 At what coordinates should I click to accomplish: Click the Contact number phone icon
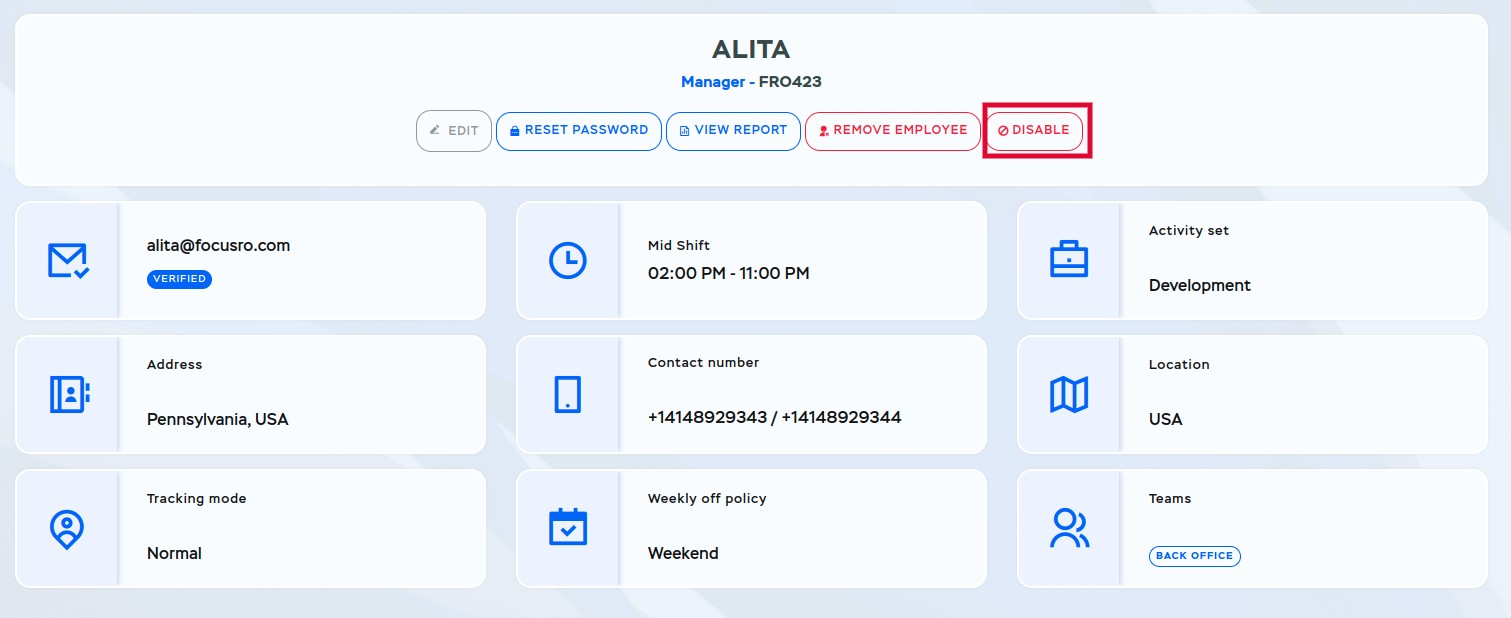coord(568,394)
